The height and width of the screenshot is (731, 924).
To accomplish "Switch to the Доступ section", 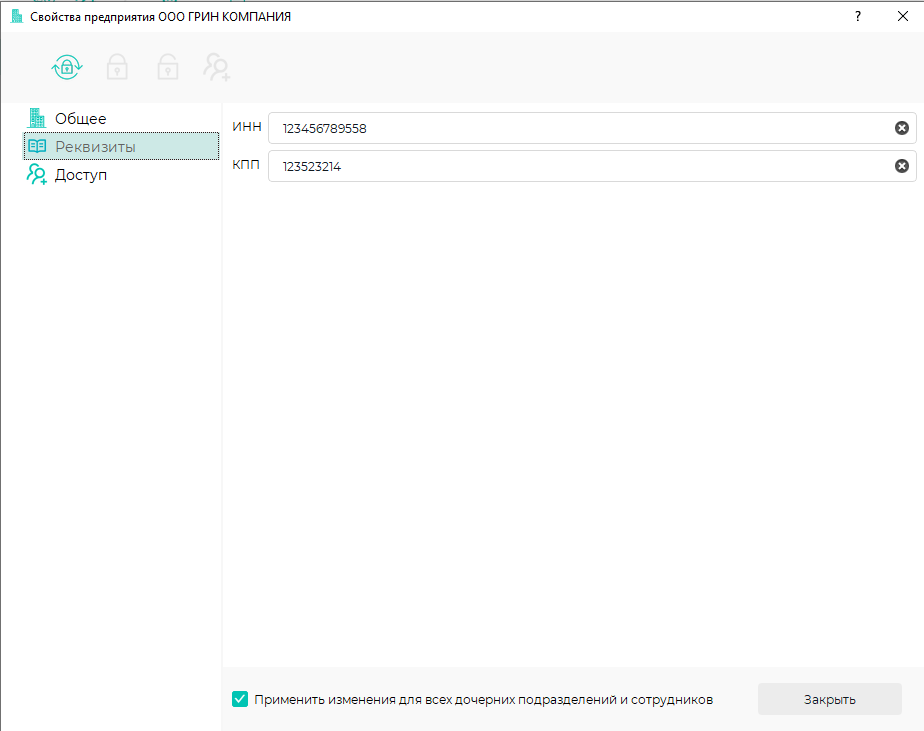I will pyautogui.click(x=81, y=175).
